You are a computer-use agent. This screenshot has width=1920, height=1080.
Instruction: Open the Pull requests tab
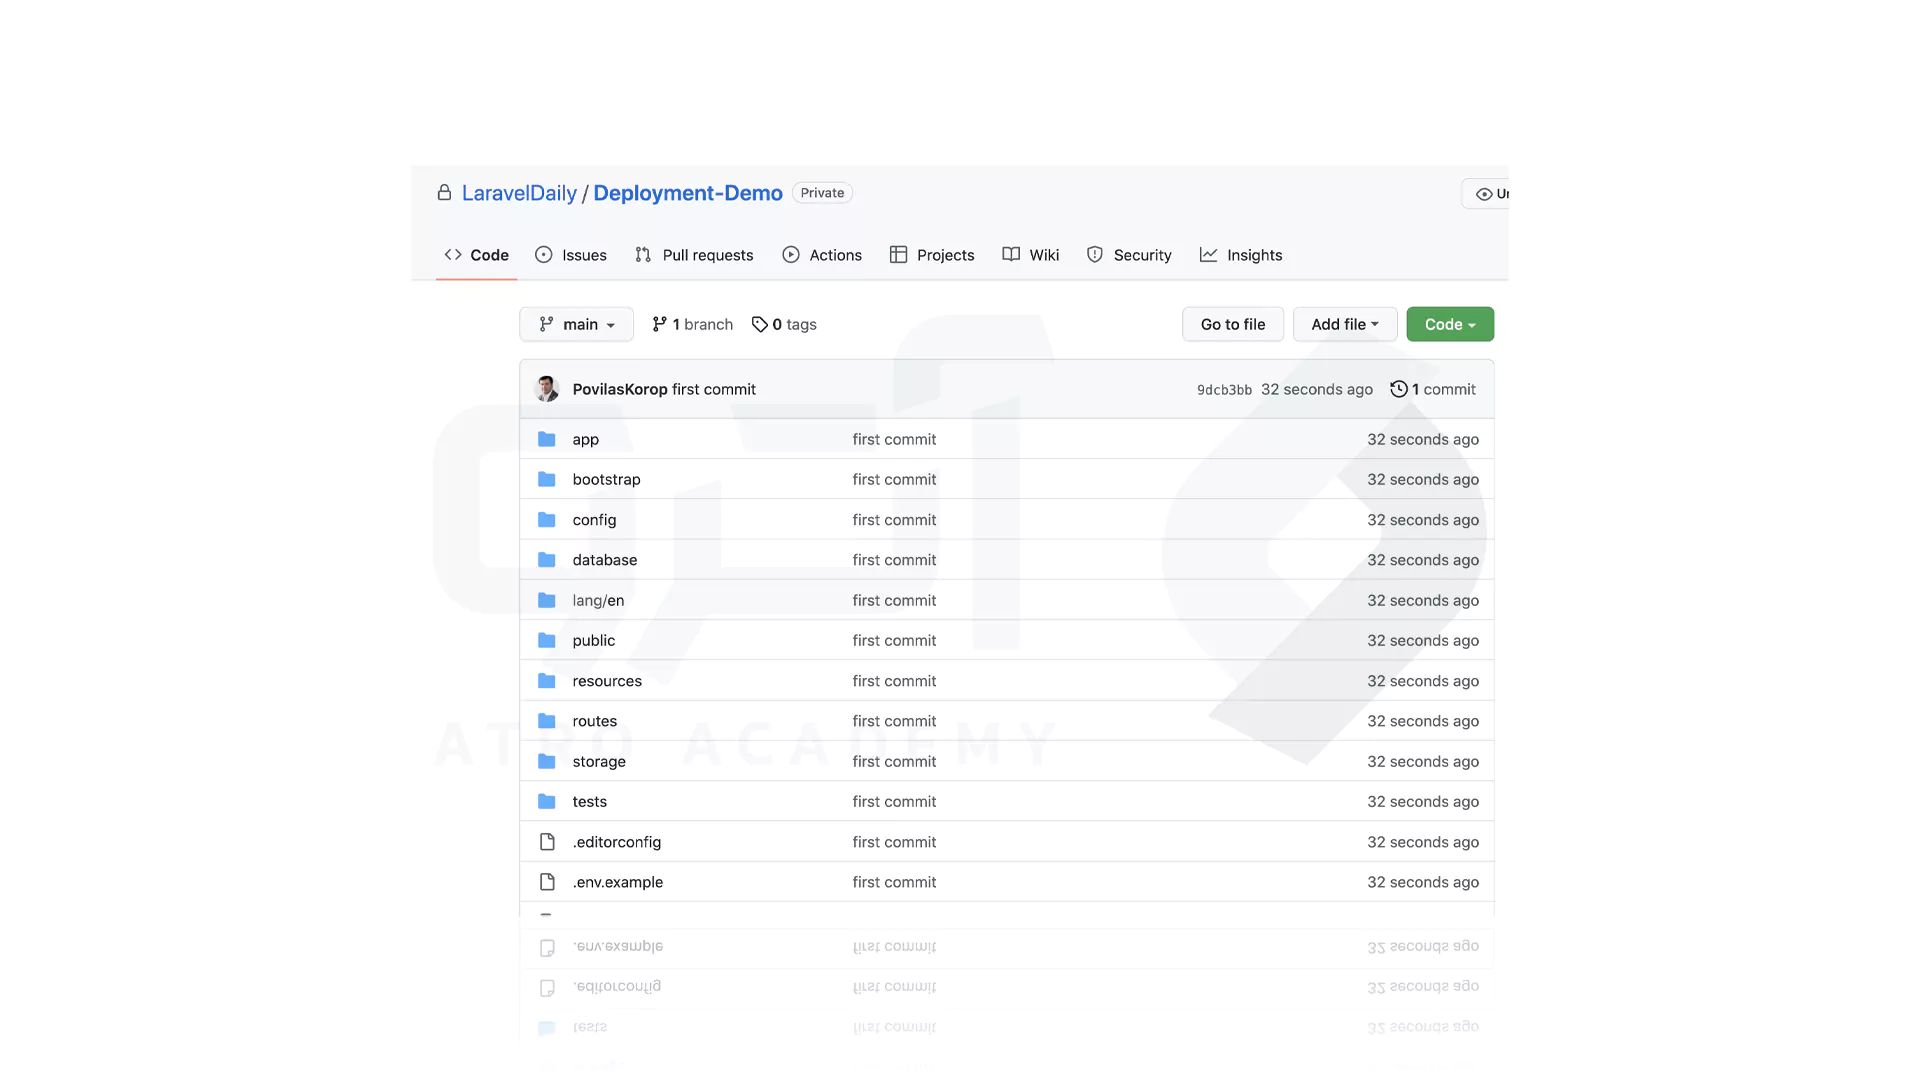pos(694,255)
